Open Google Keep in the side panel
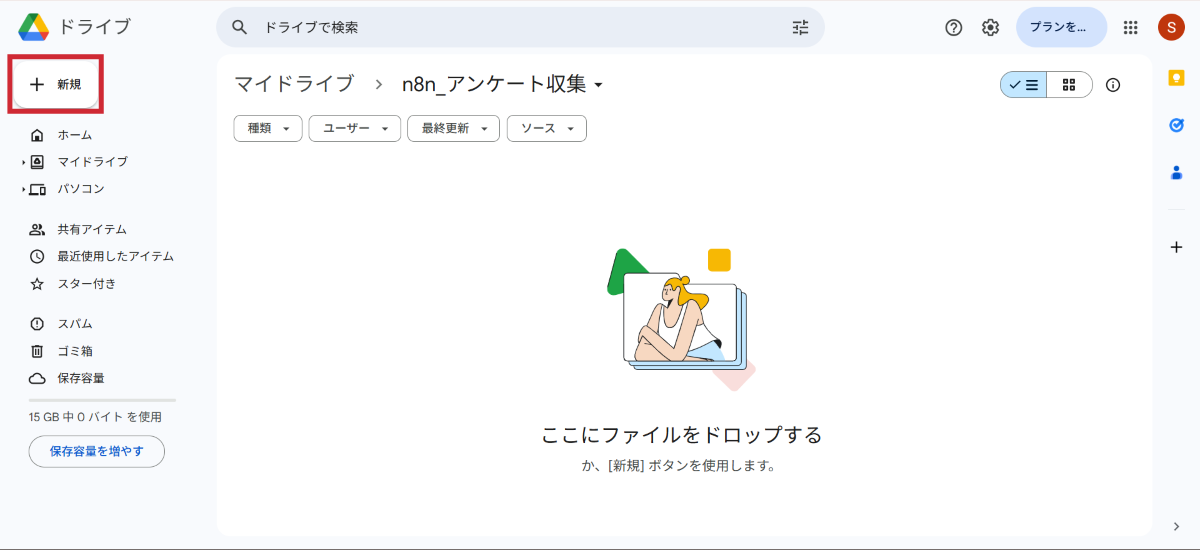 coord(1176,78)
